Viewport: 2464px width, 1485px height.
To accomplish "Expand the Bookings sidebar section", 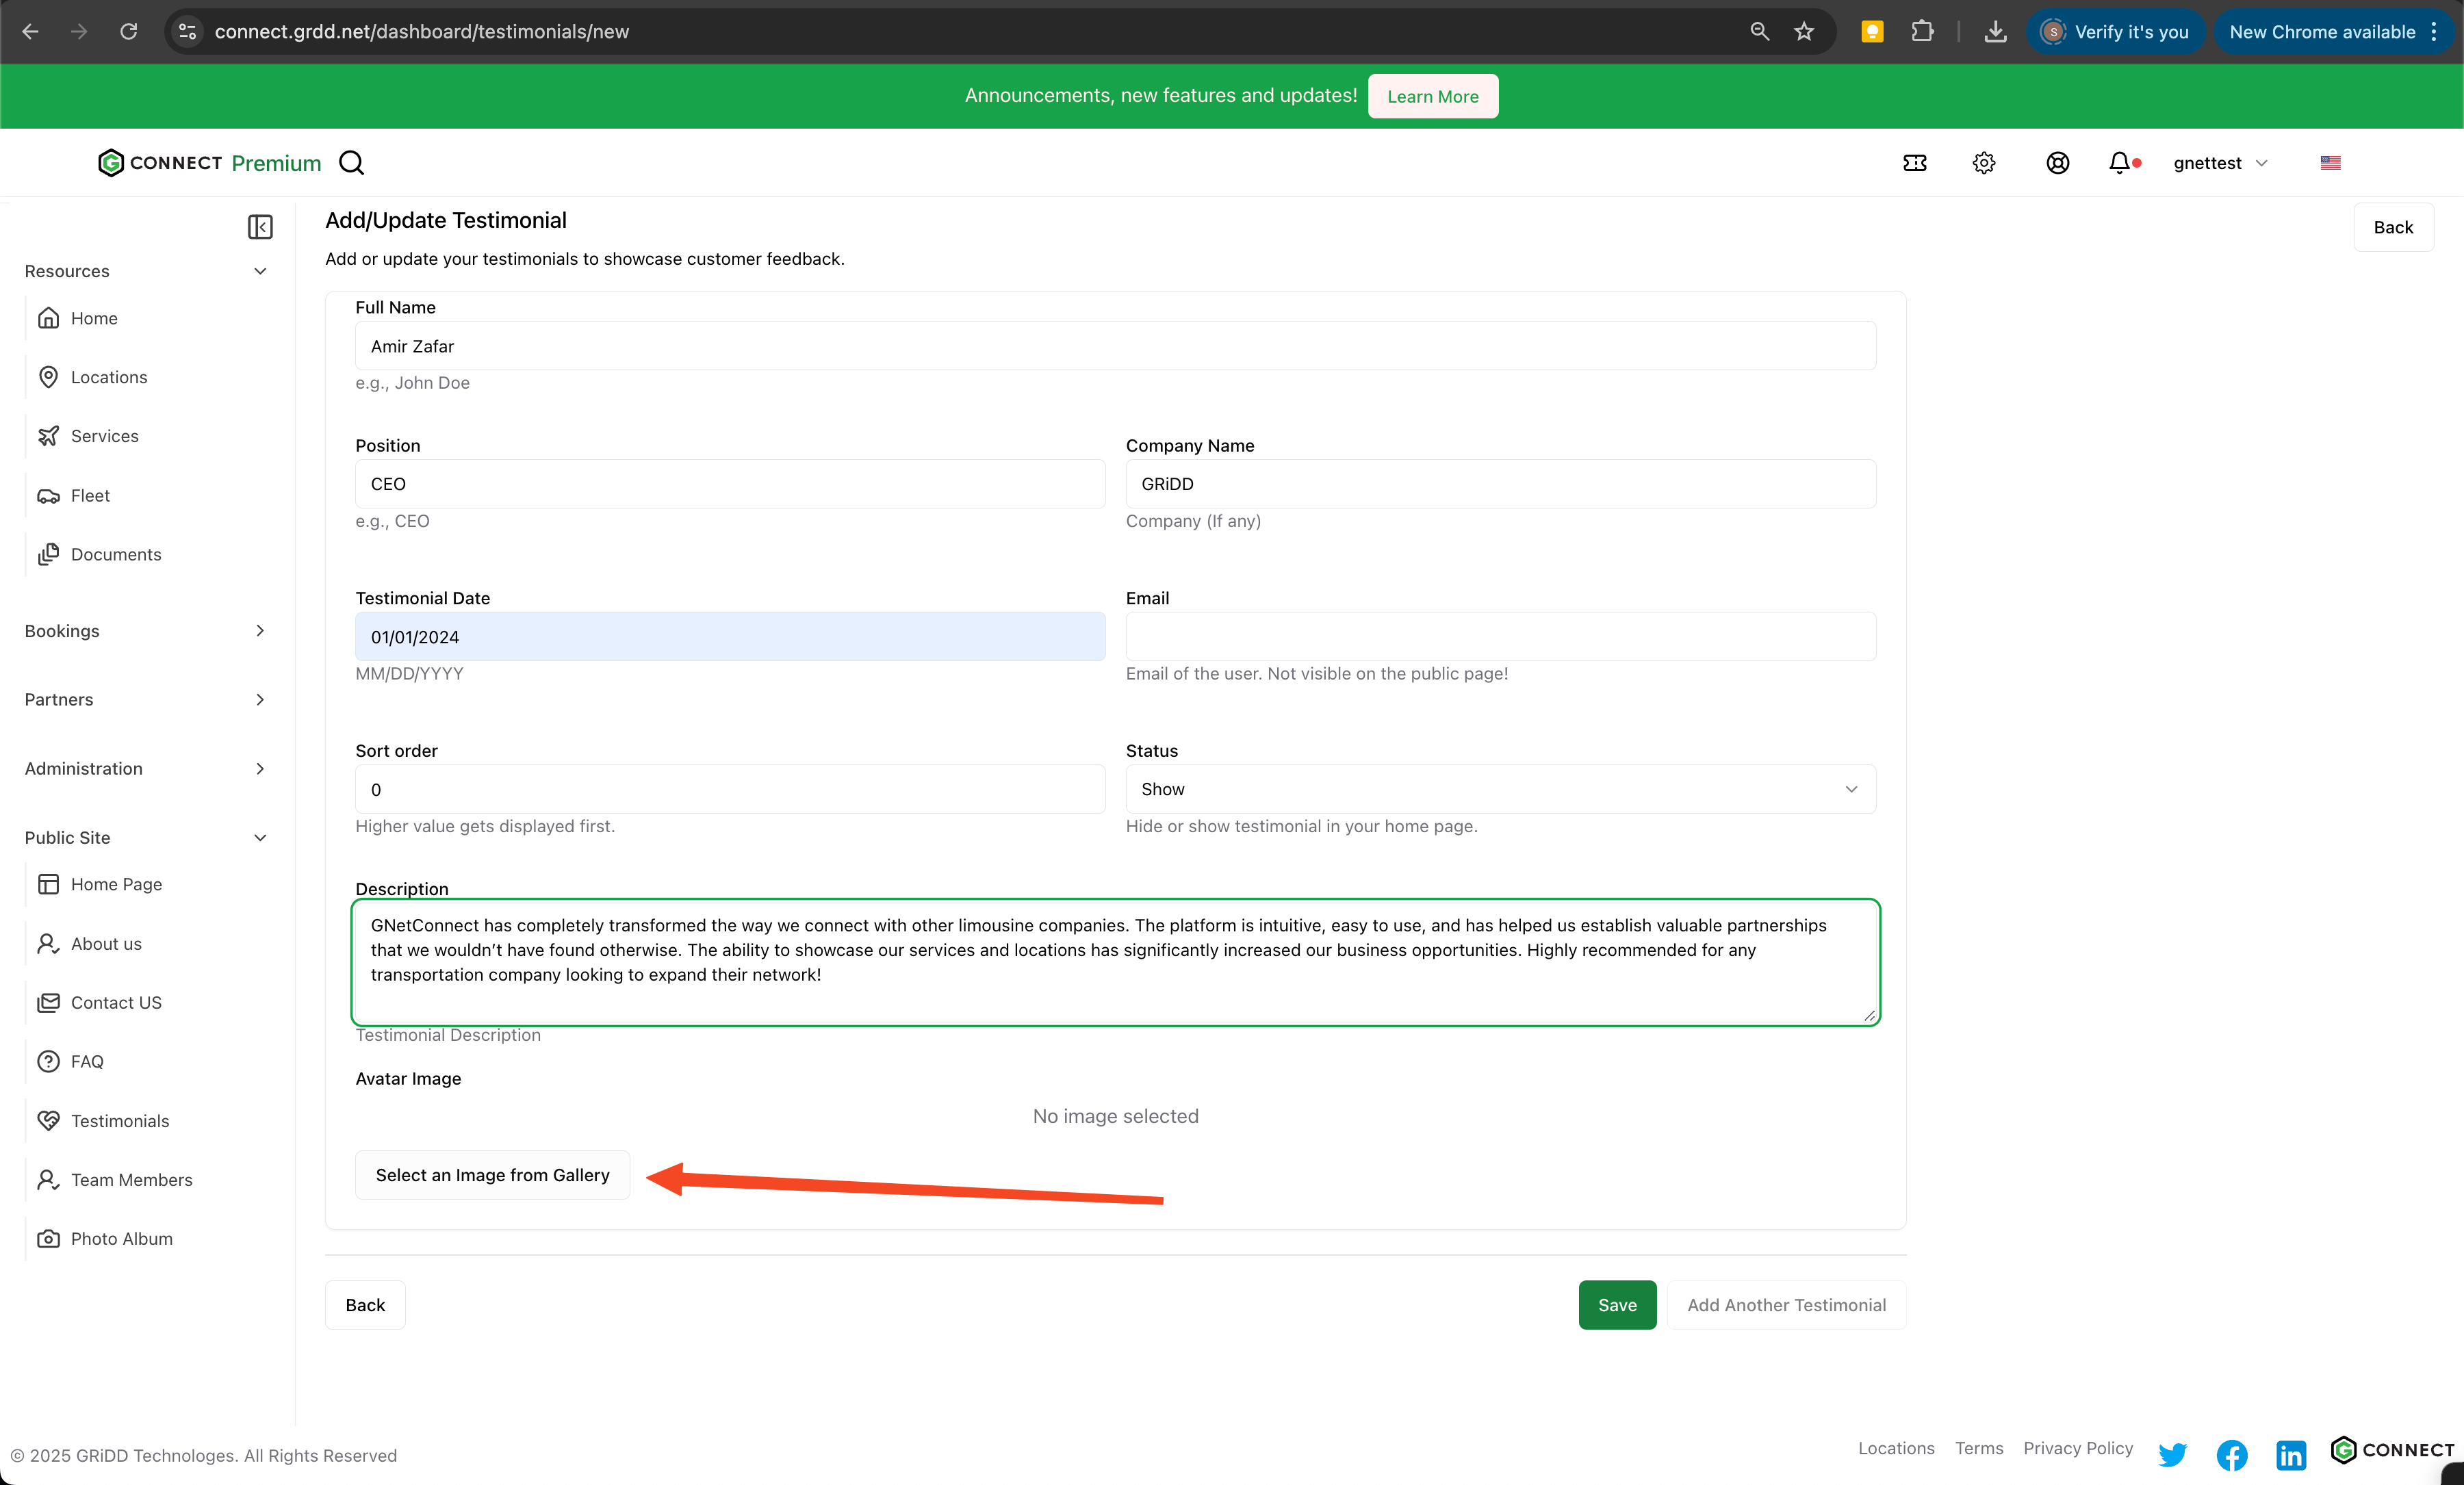I will click(x=146, y=631).
